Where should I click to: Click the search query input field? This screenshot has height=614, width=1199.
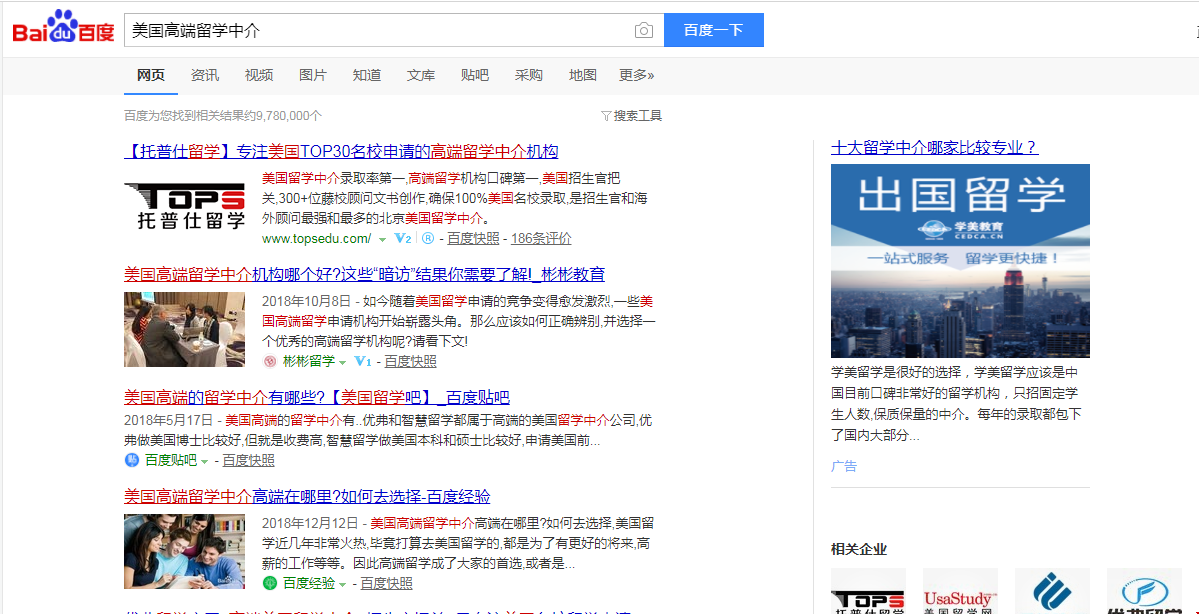380,31
